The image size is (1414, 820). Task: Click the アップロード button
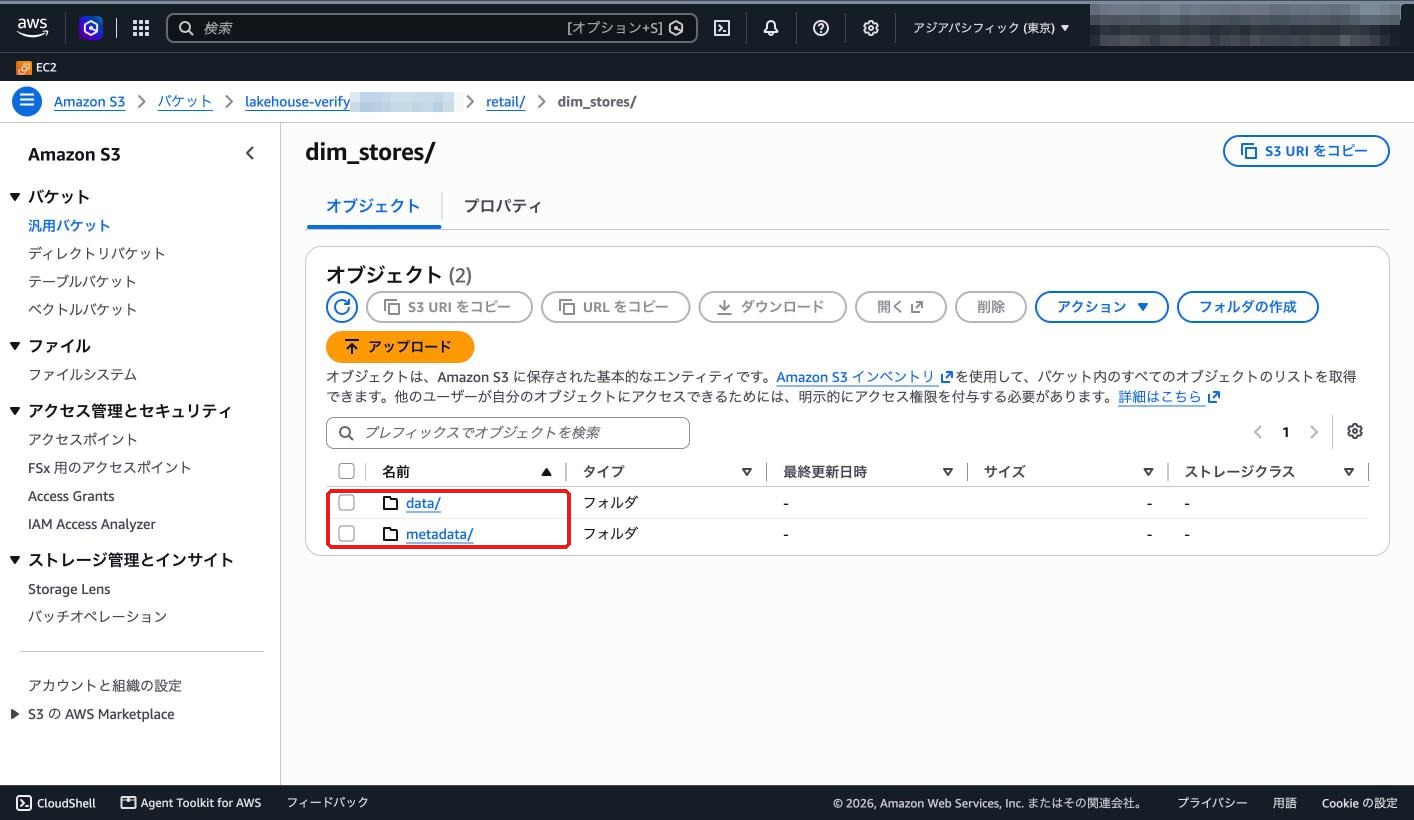tap(400, 347)
